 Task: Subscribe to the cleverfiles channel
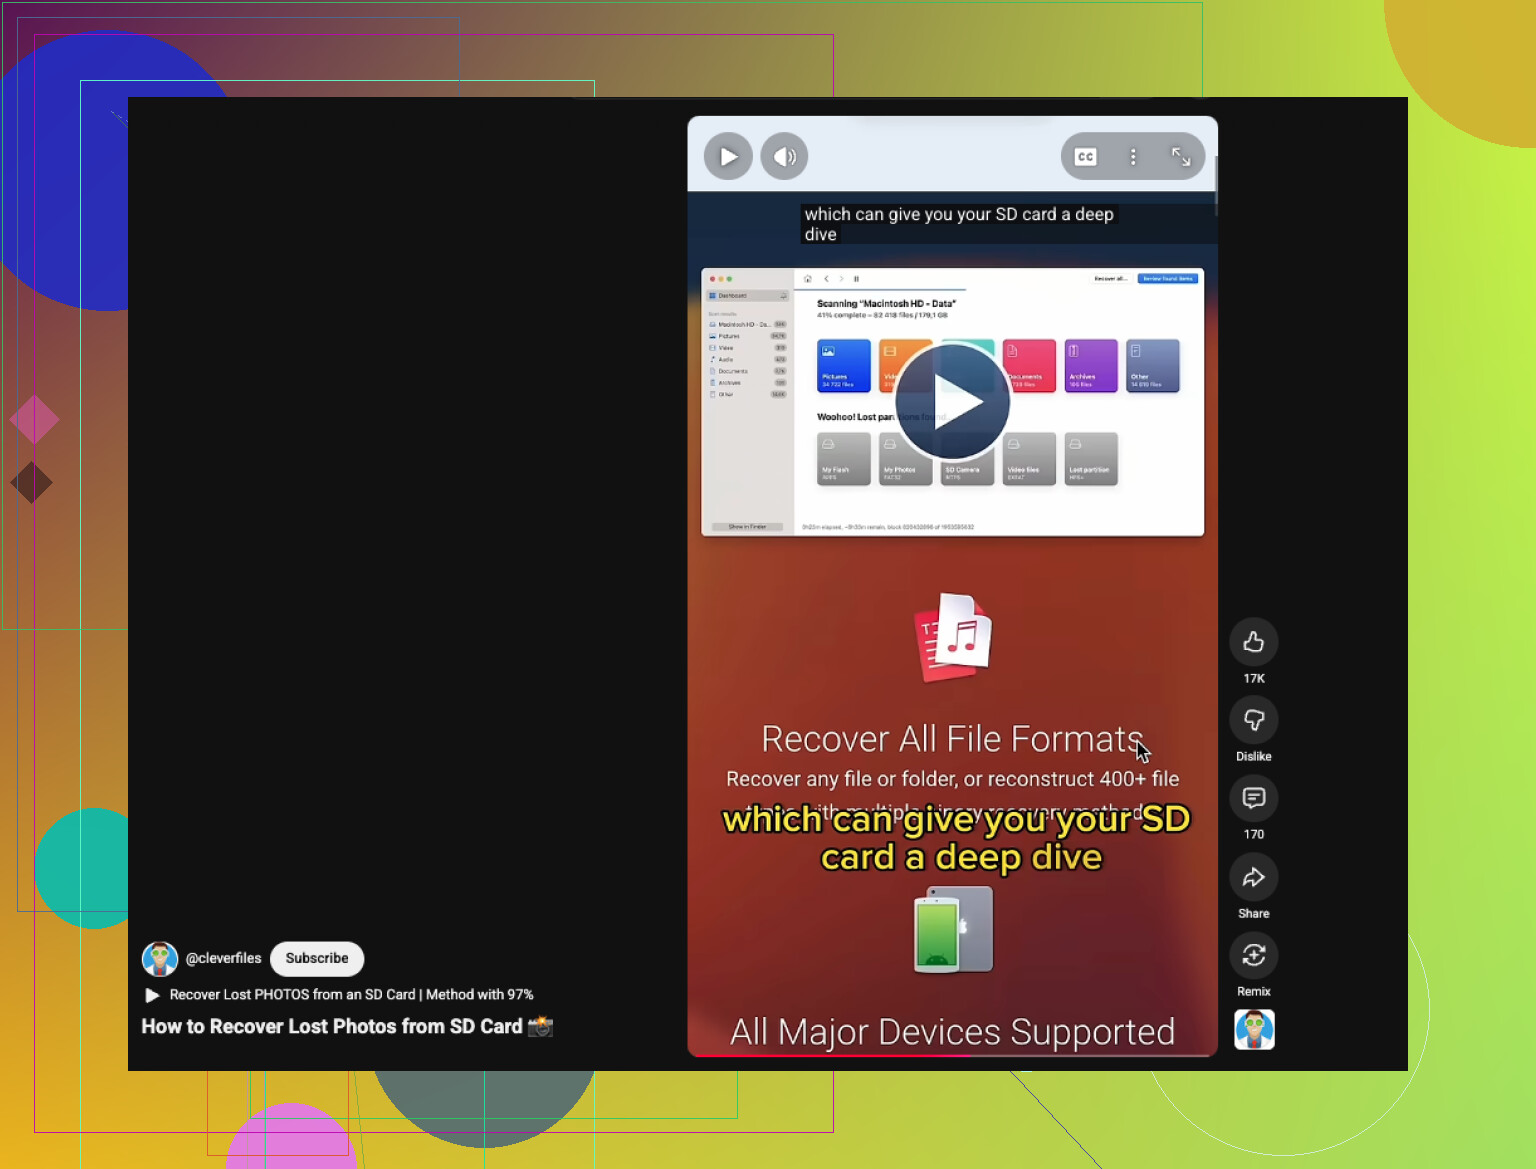[x=317, y=958]
